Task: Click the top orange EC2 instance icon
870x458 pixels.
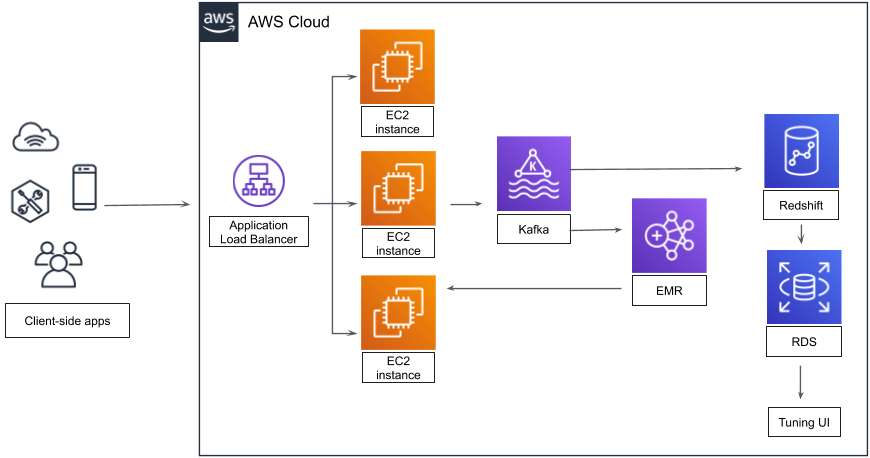Action: pos(397,67)
